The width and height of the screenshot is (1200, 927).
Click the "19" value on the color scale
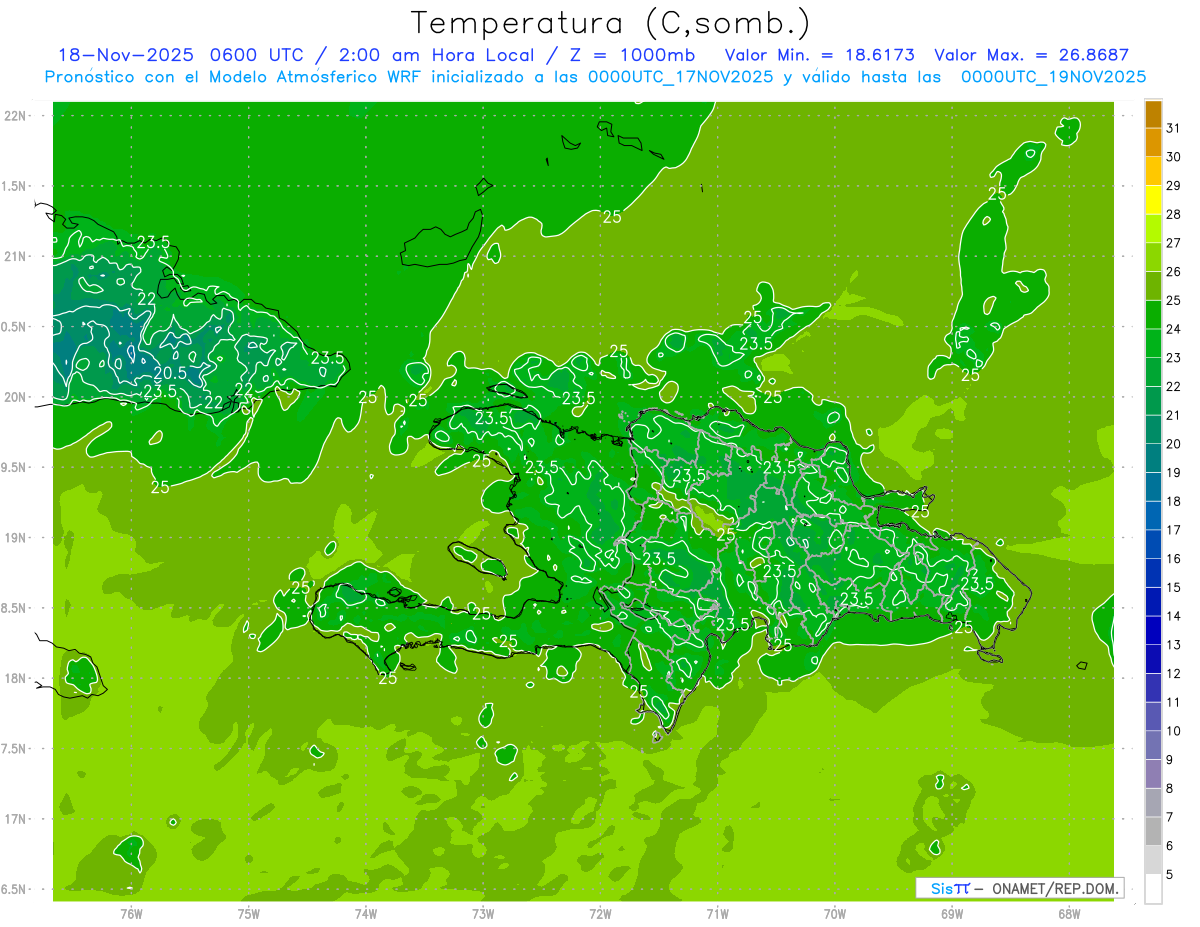click(x=1174, y=473)
